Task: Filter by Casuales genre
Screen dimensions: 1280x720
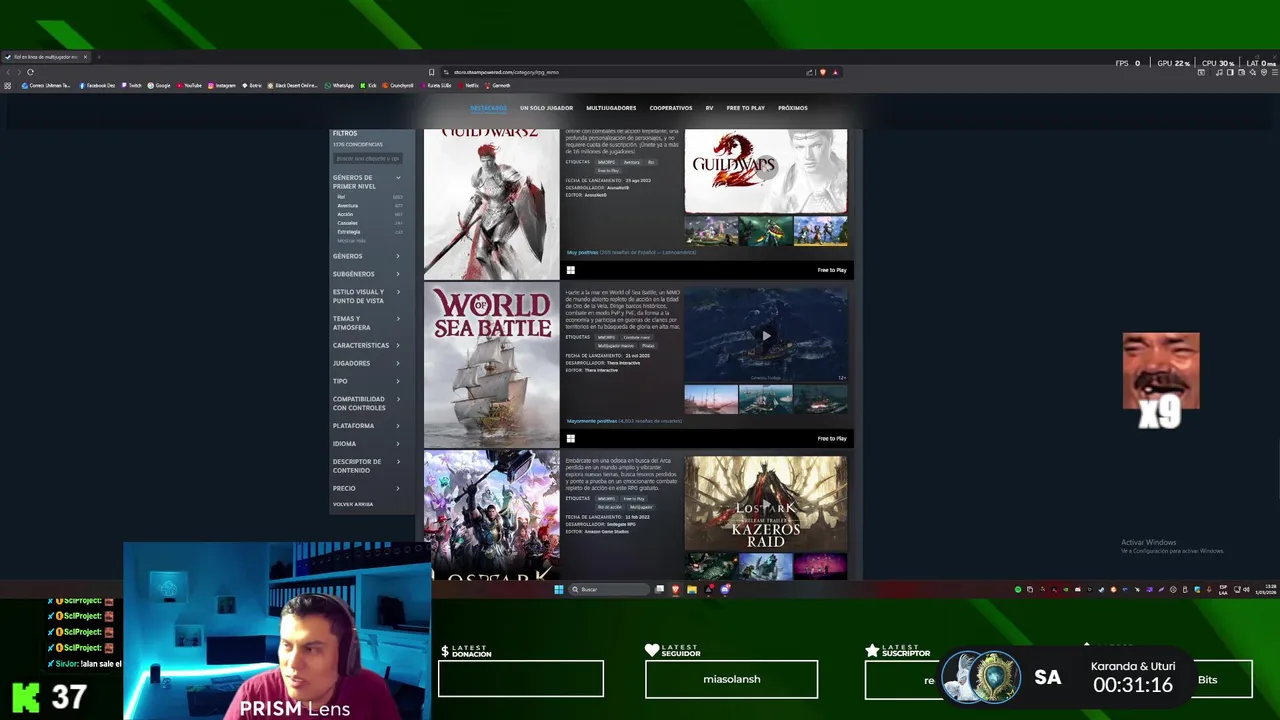Action: (x=370, y=223)
